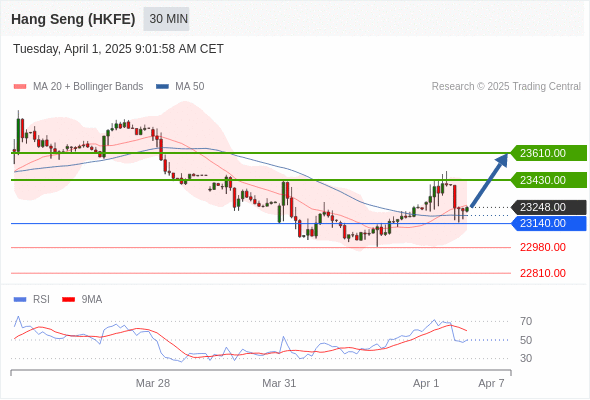Click the 22980.00 red support label

pos(543,247)
